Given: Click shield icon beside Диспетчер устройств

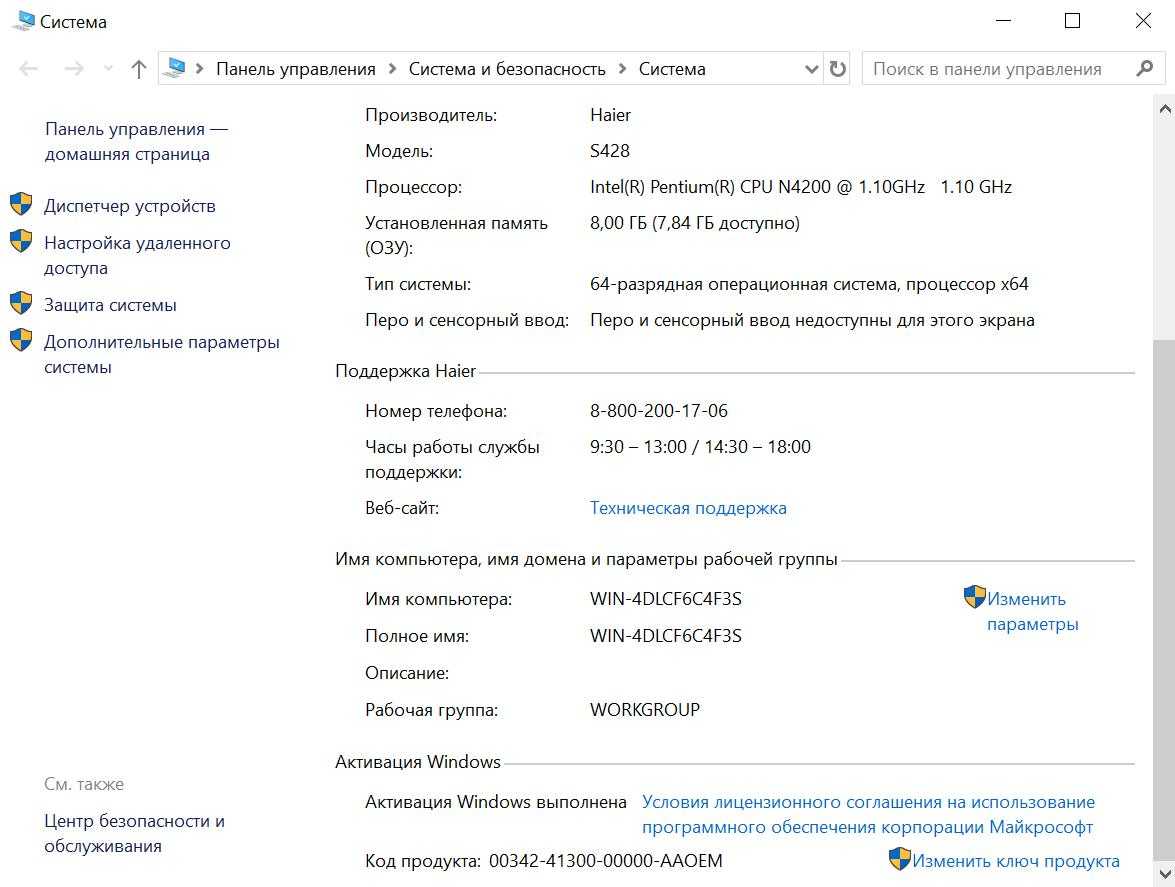Looking at the screenshot, I should (x=21, y=204).
